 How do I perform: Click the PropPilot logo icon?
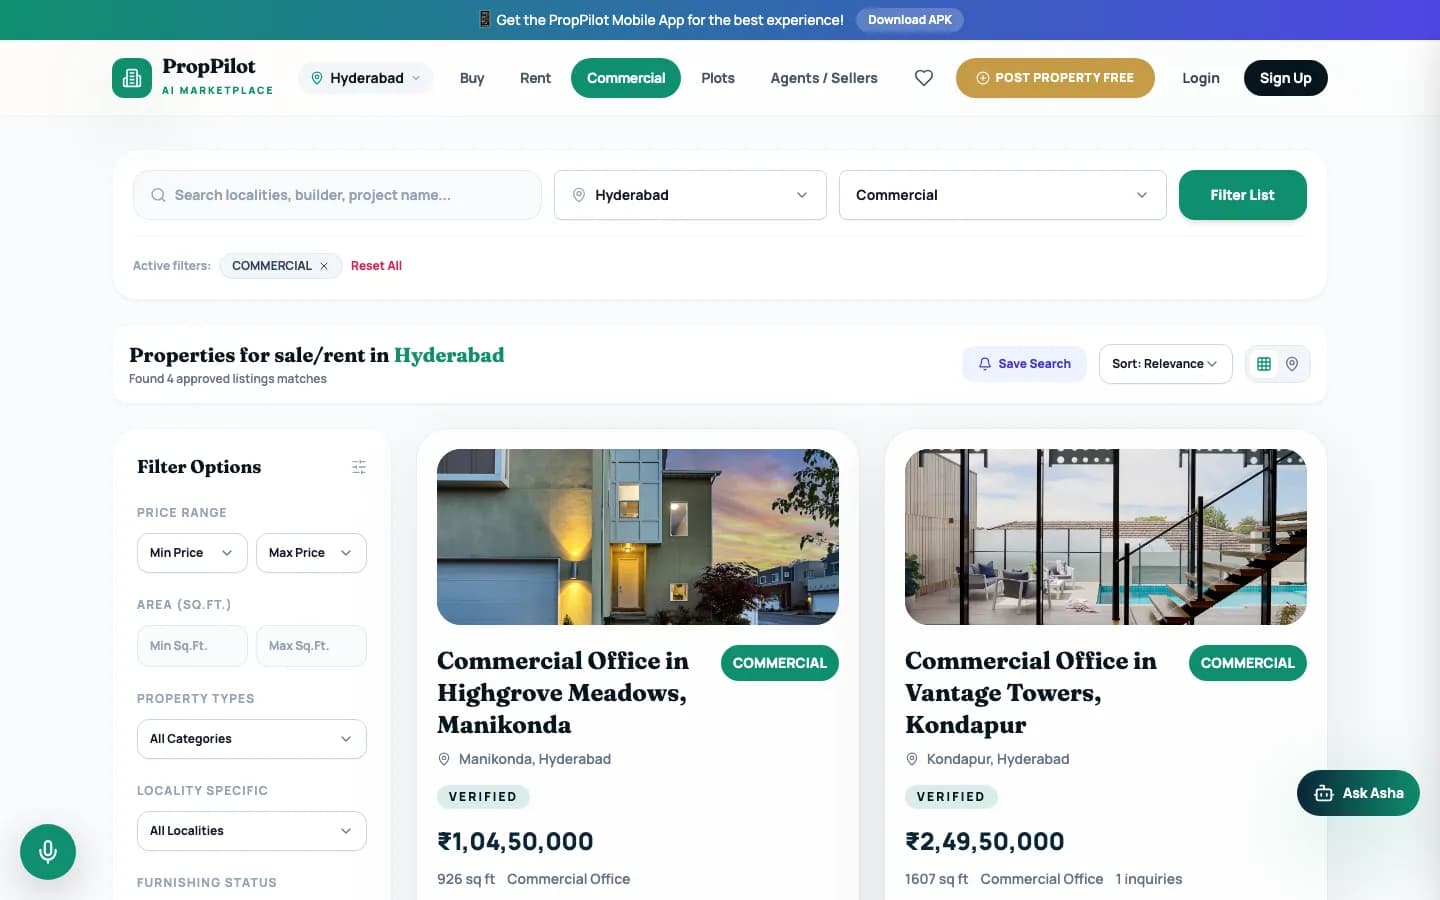(x=132, y=78)
